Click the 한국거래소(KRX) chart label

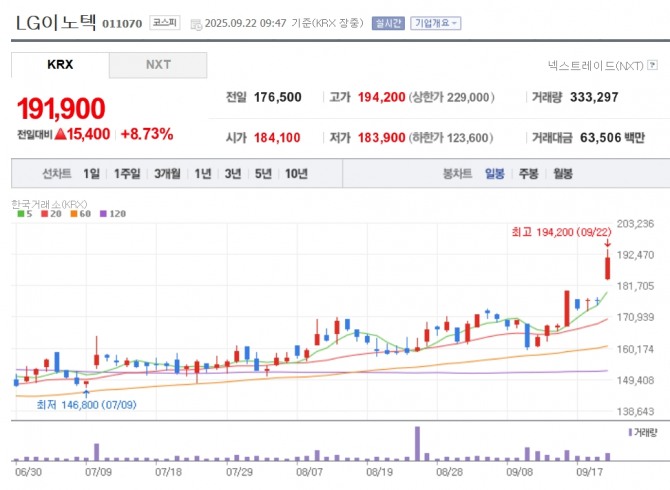point(49,204)
